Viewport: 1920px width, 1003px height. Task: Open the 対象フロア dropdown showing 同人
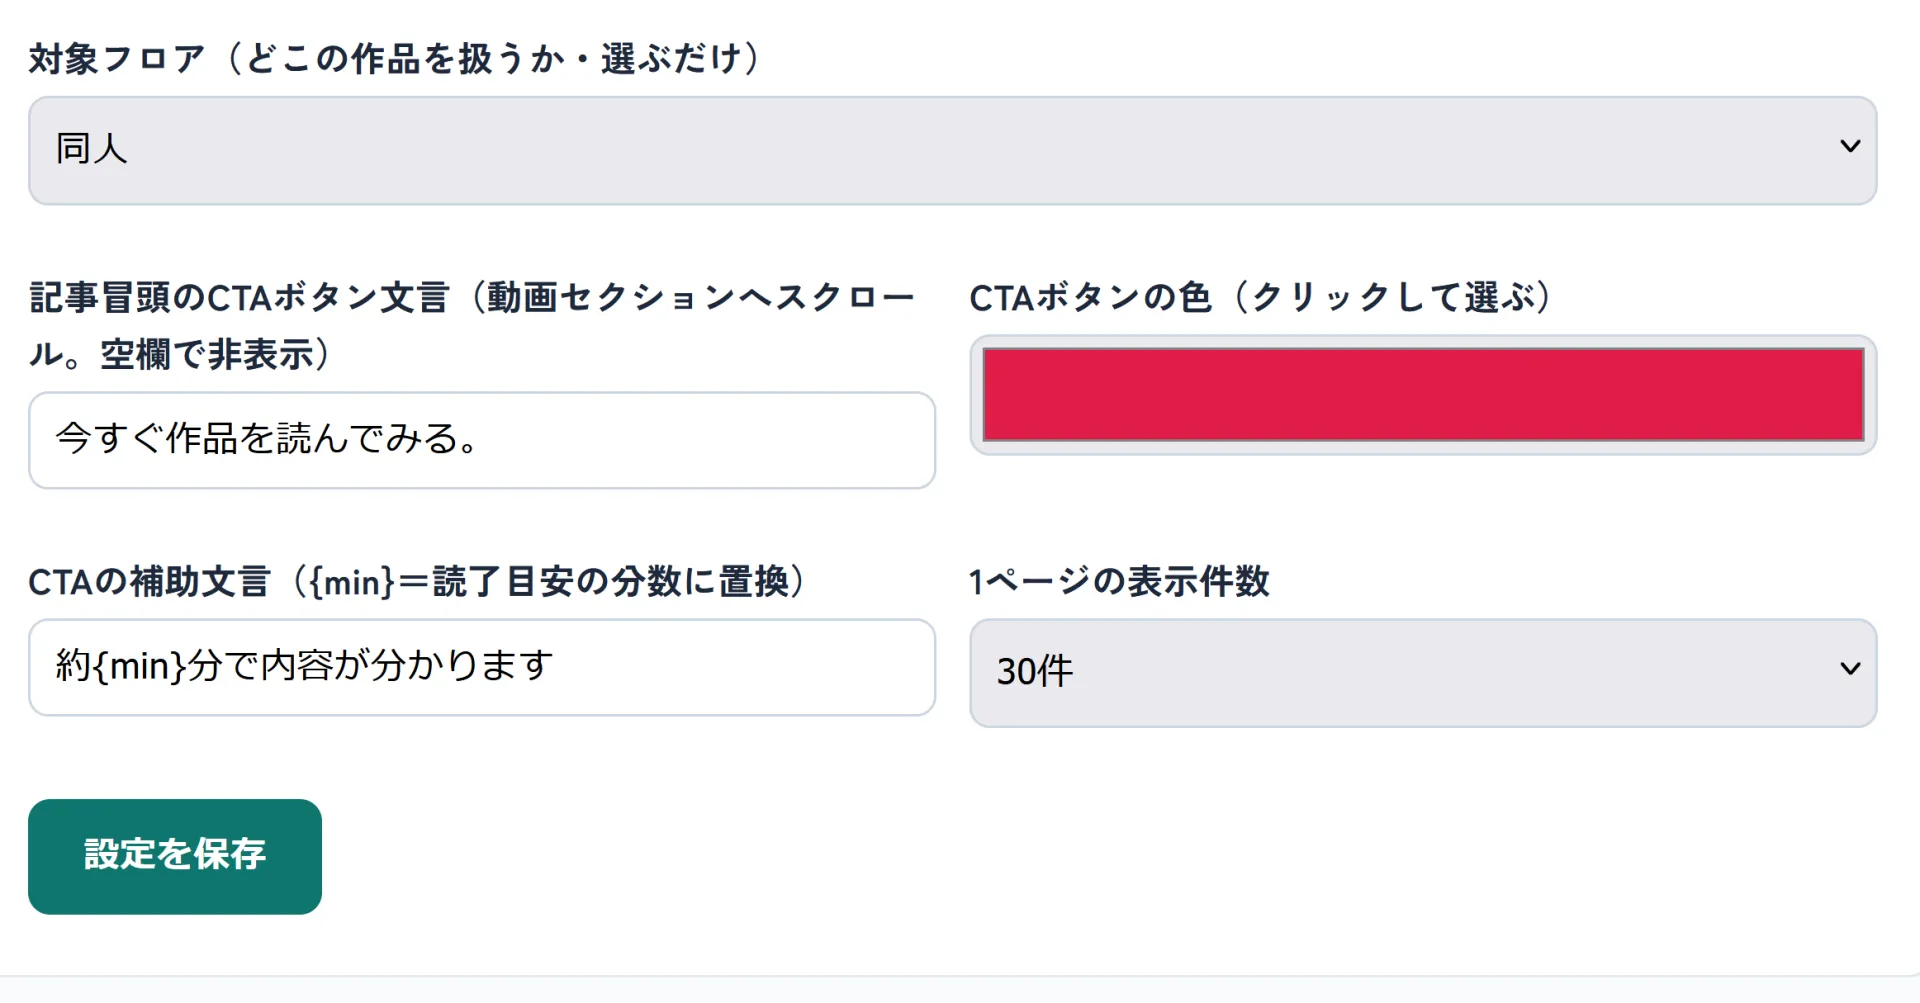[952, 151]
